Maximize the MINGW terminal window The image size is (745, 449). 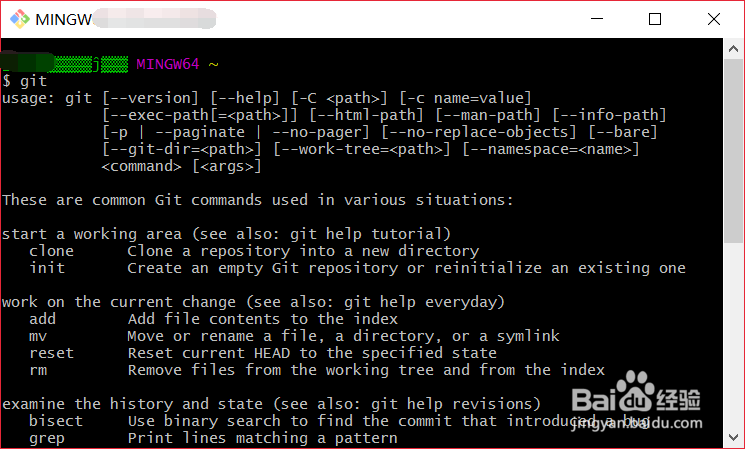click(655, 19)
